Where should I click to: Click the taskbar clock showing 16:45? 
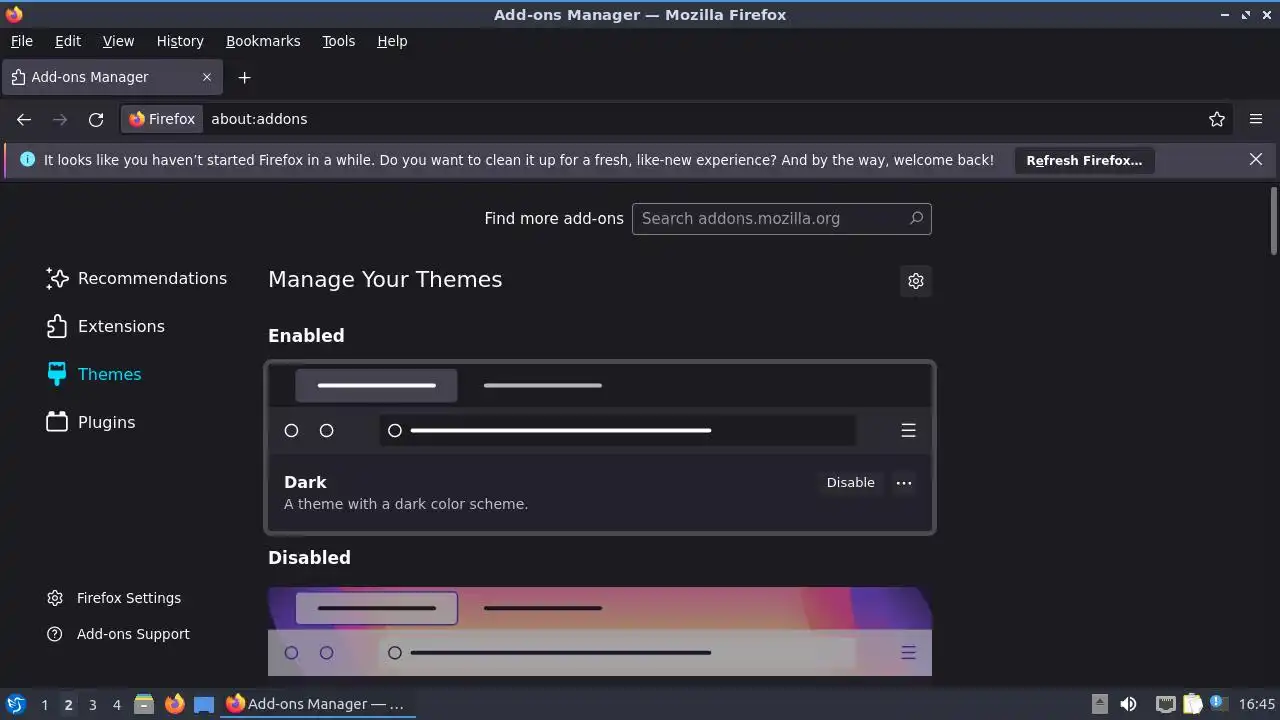click(1257, 704)
